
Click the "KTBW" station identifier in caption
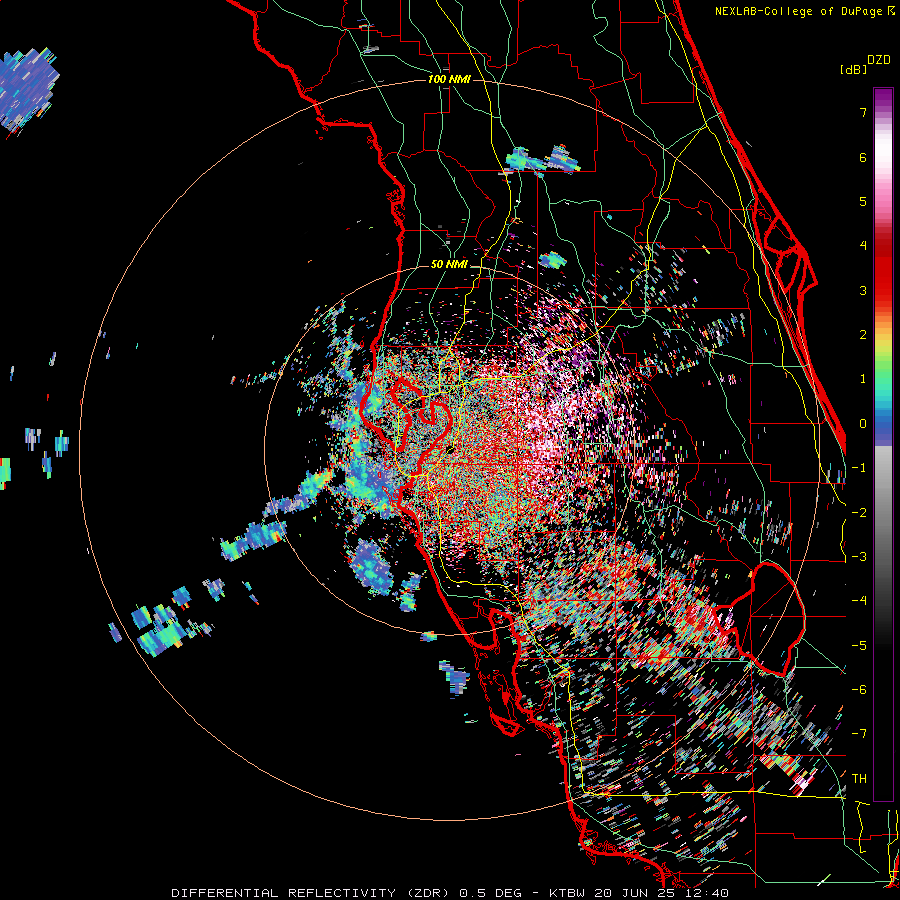tap(569, 893)
